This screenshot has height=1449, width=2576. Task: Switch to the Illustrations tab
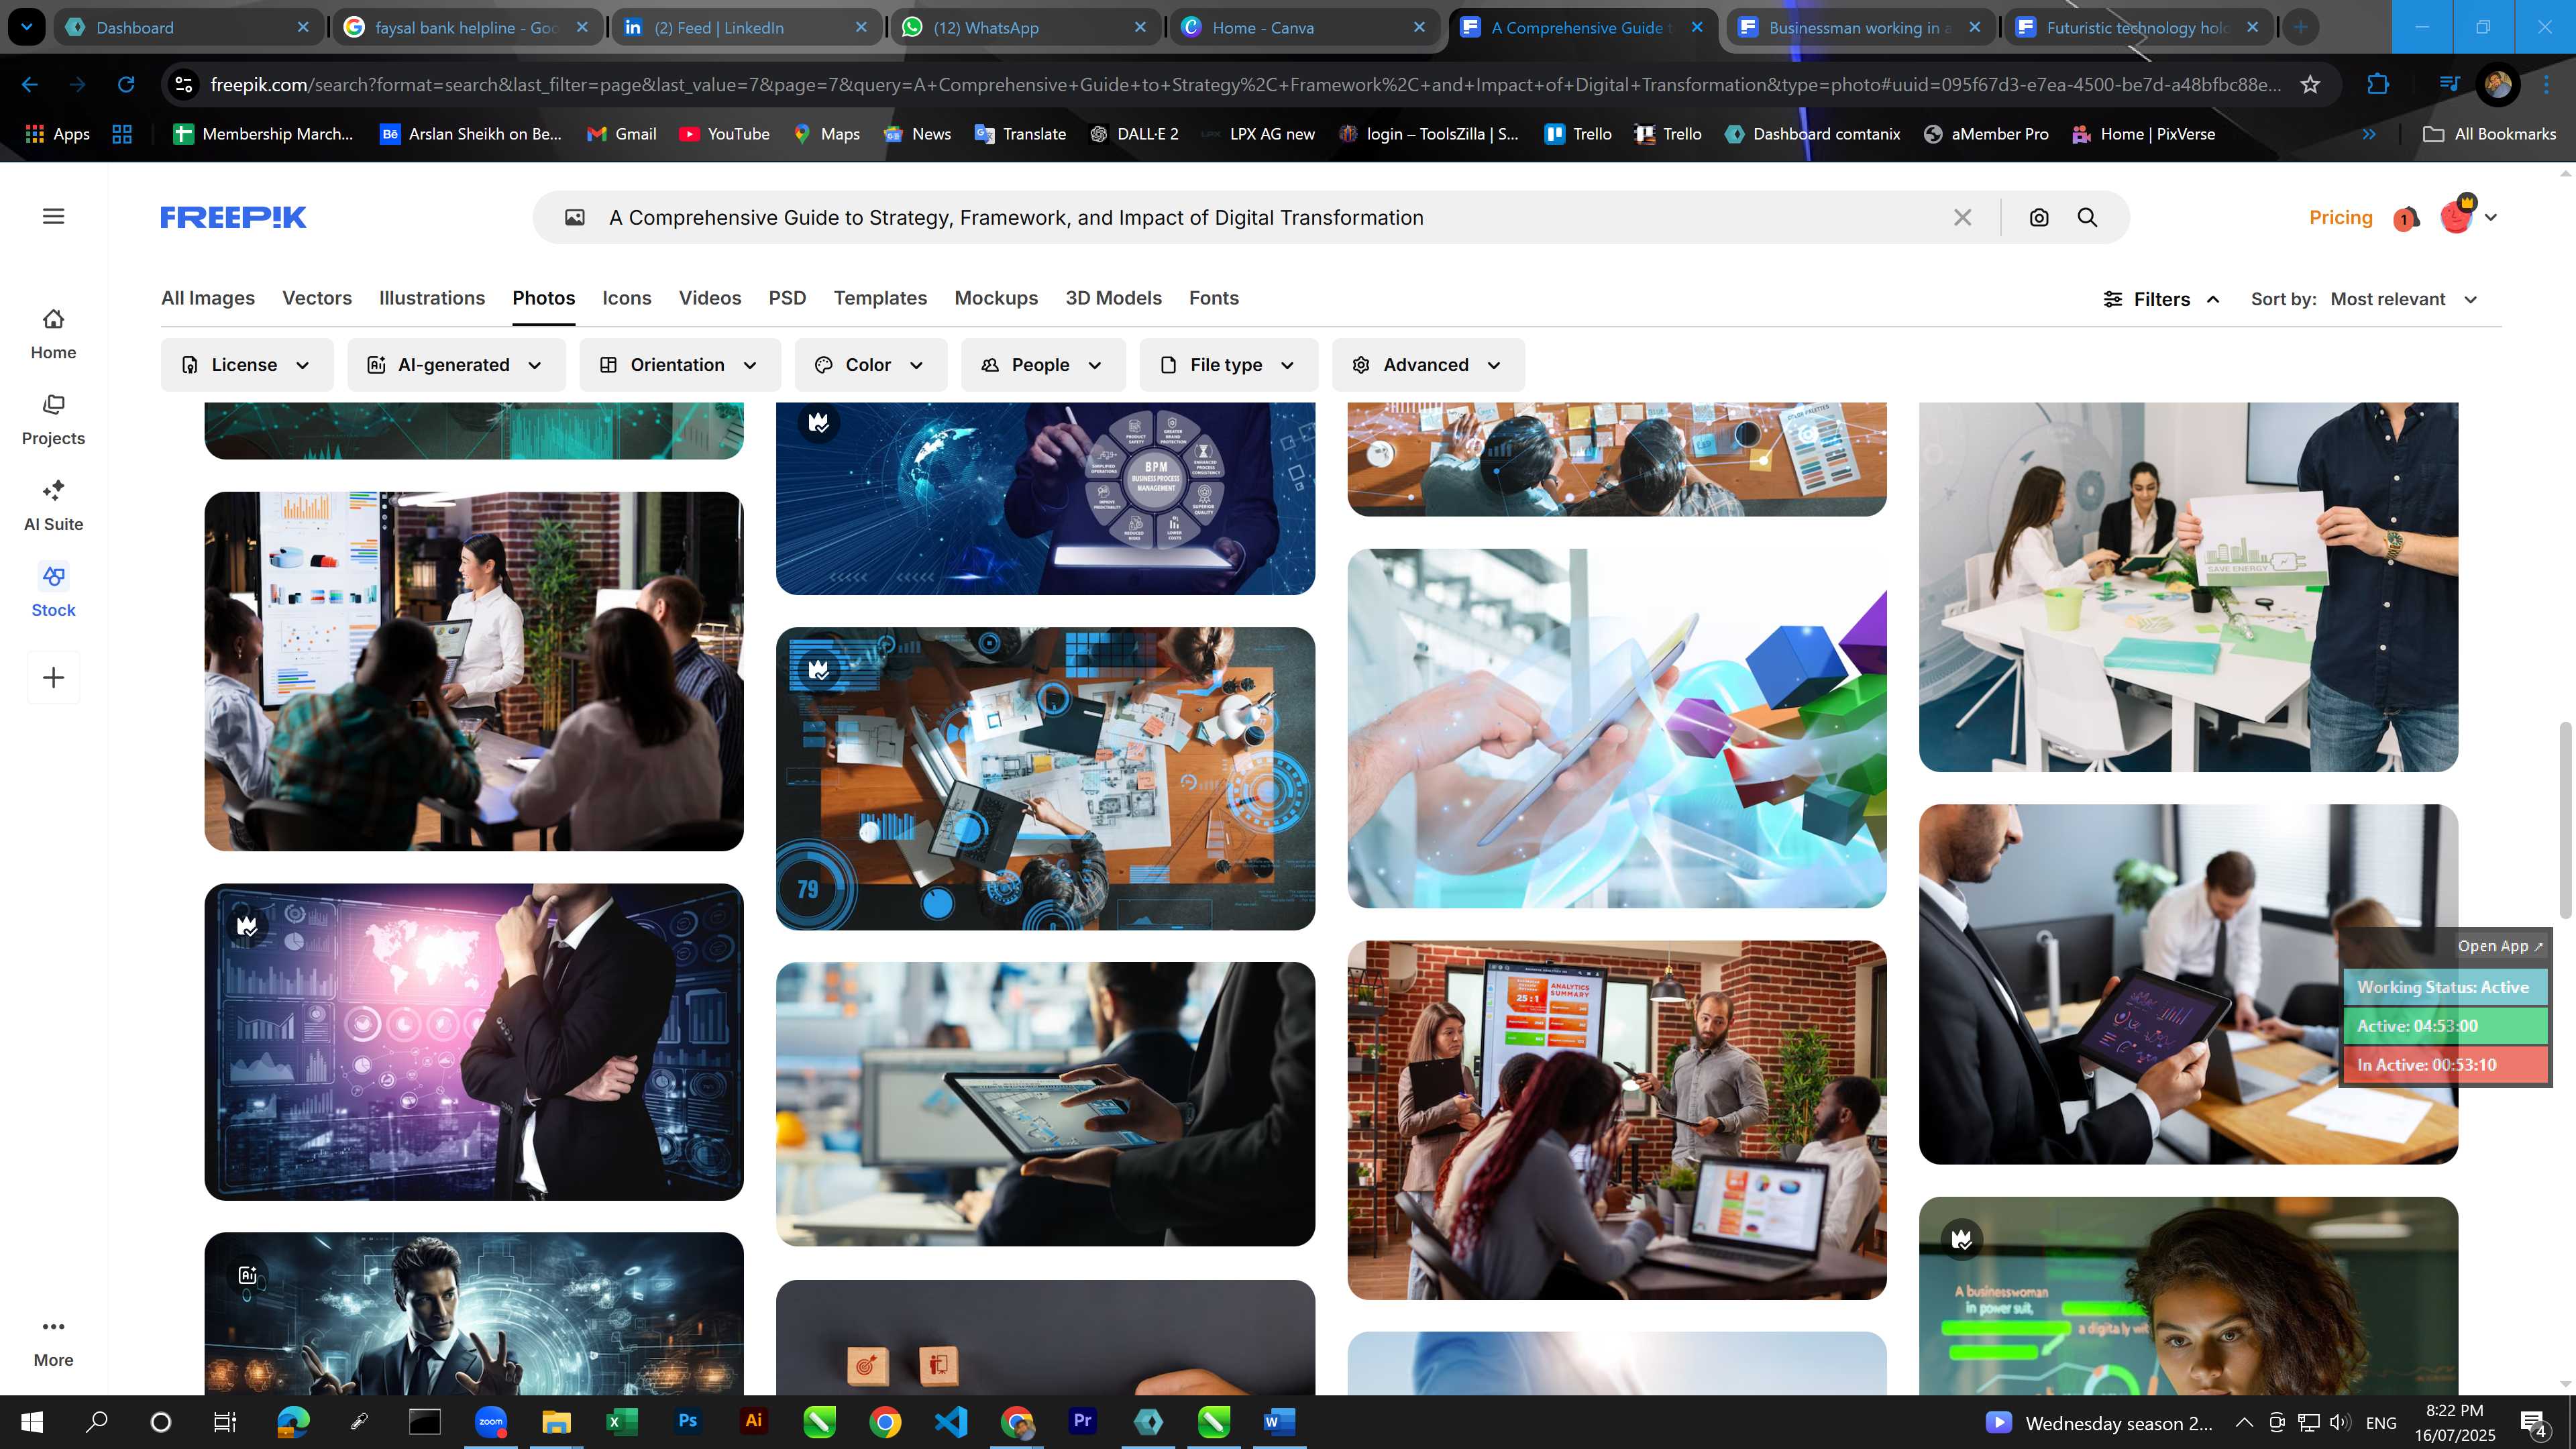432,298
